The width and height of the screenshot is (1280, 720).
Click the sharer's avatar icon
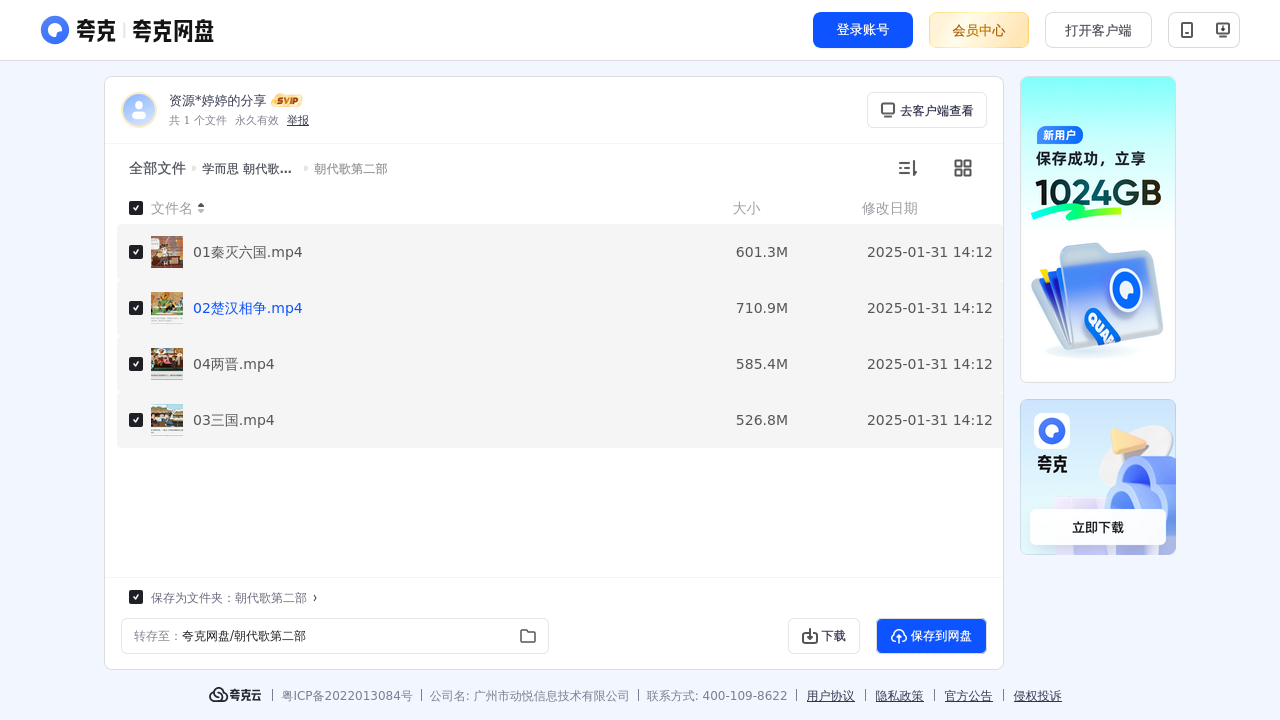(x=139, y=110)
